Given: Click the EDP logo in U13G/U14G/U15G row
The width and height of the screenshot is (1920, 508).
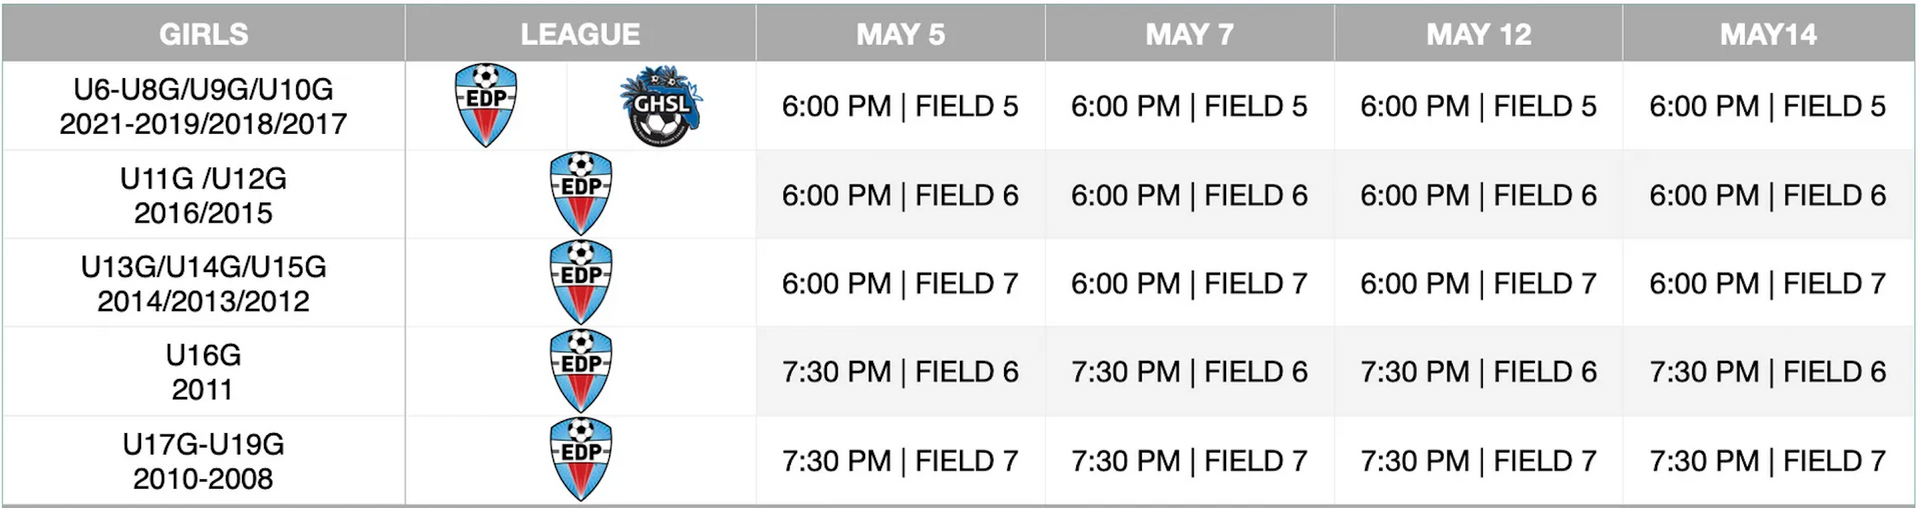Looking at the screenshot, I should click(x=581, y=282).
